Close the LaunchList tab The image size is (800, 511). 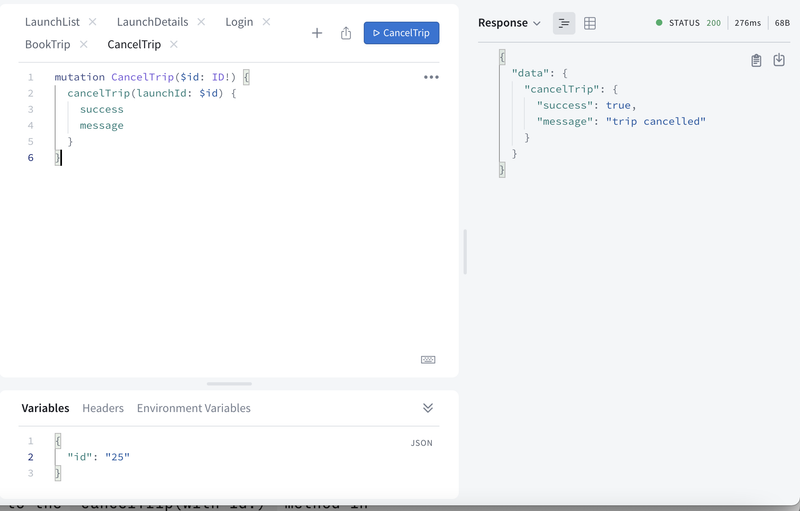pyautogui.click(x=93, y=22)
